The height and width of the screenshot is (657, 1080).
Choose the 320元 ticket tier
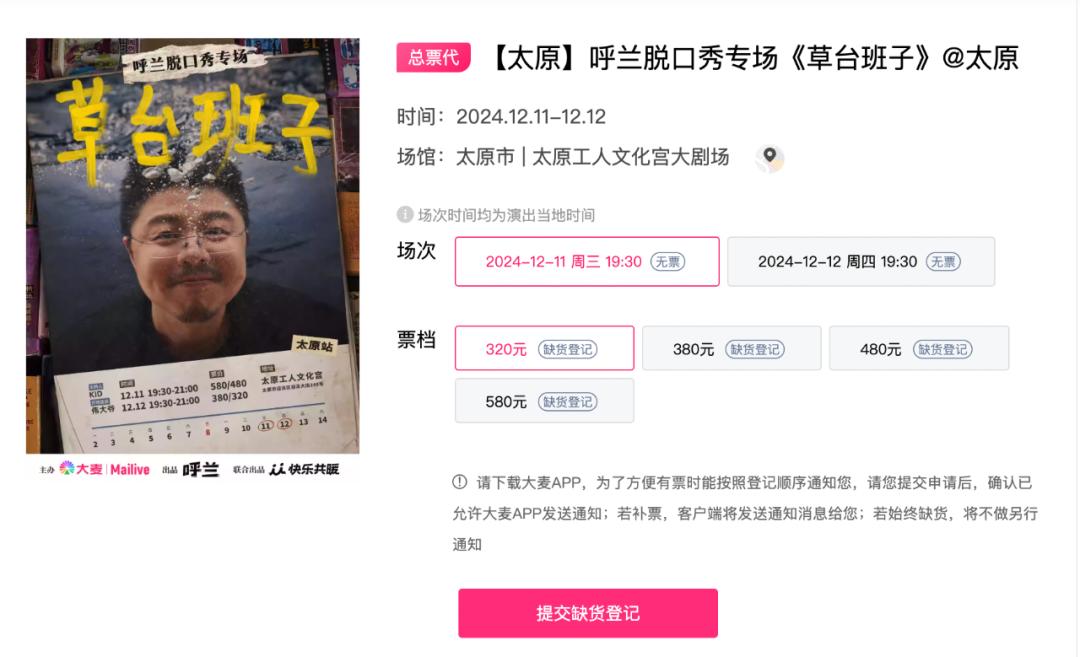pyautogui.click(x=544, y=348)
